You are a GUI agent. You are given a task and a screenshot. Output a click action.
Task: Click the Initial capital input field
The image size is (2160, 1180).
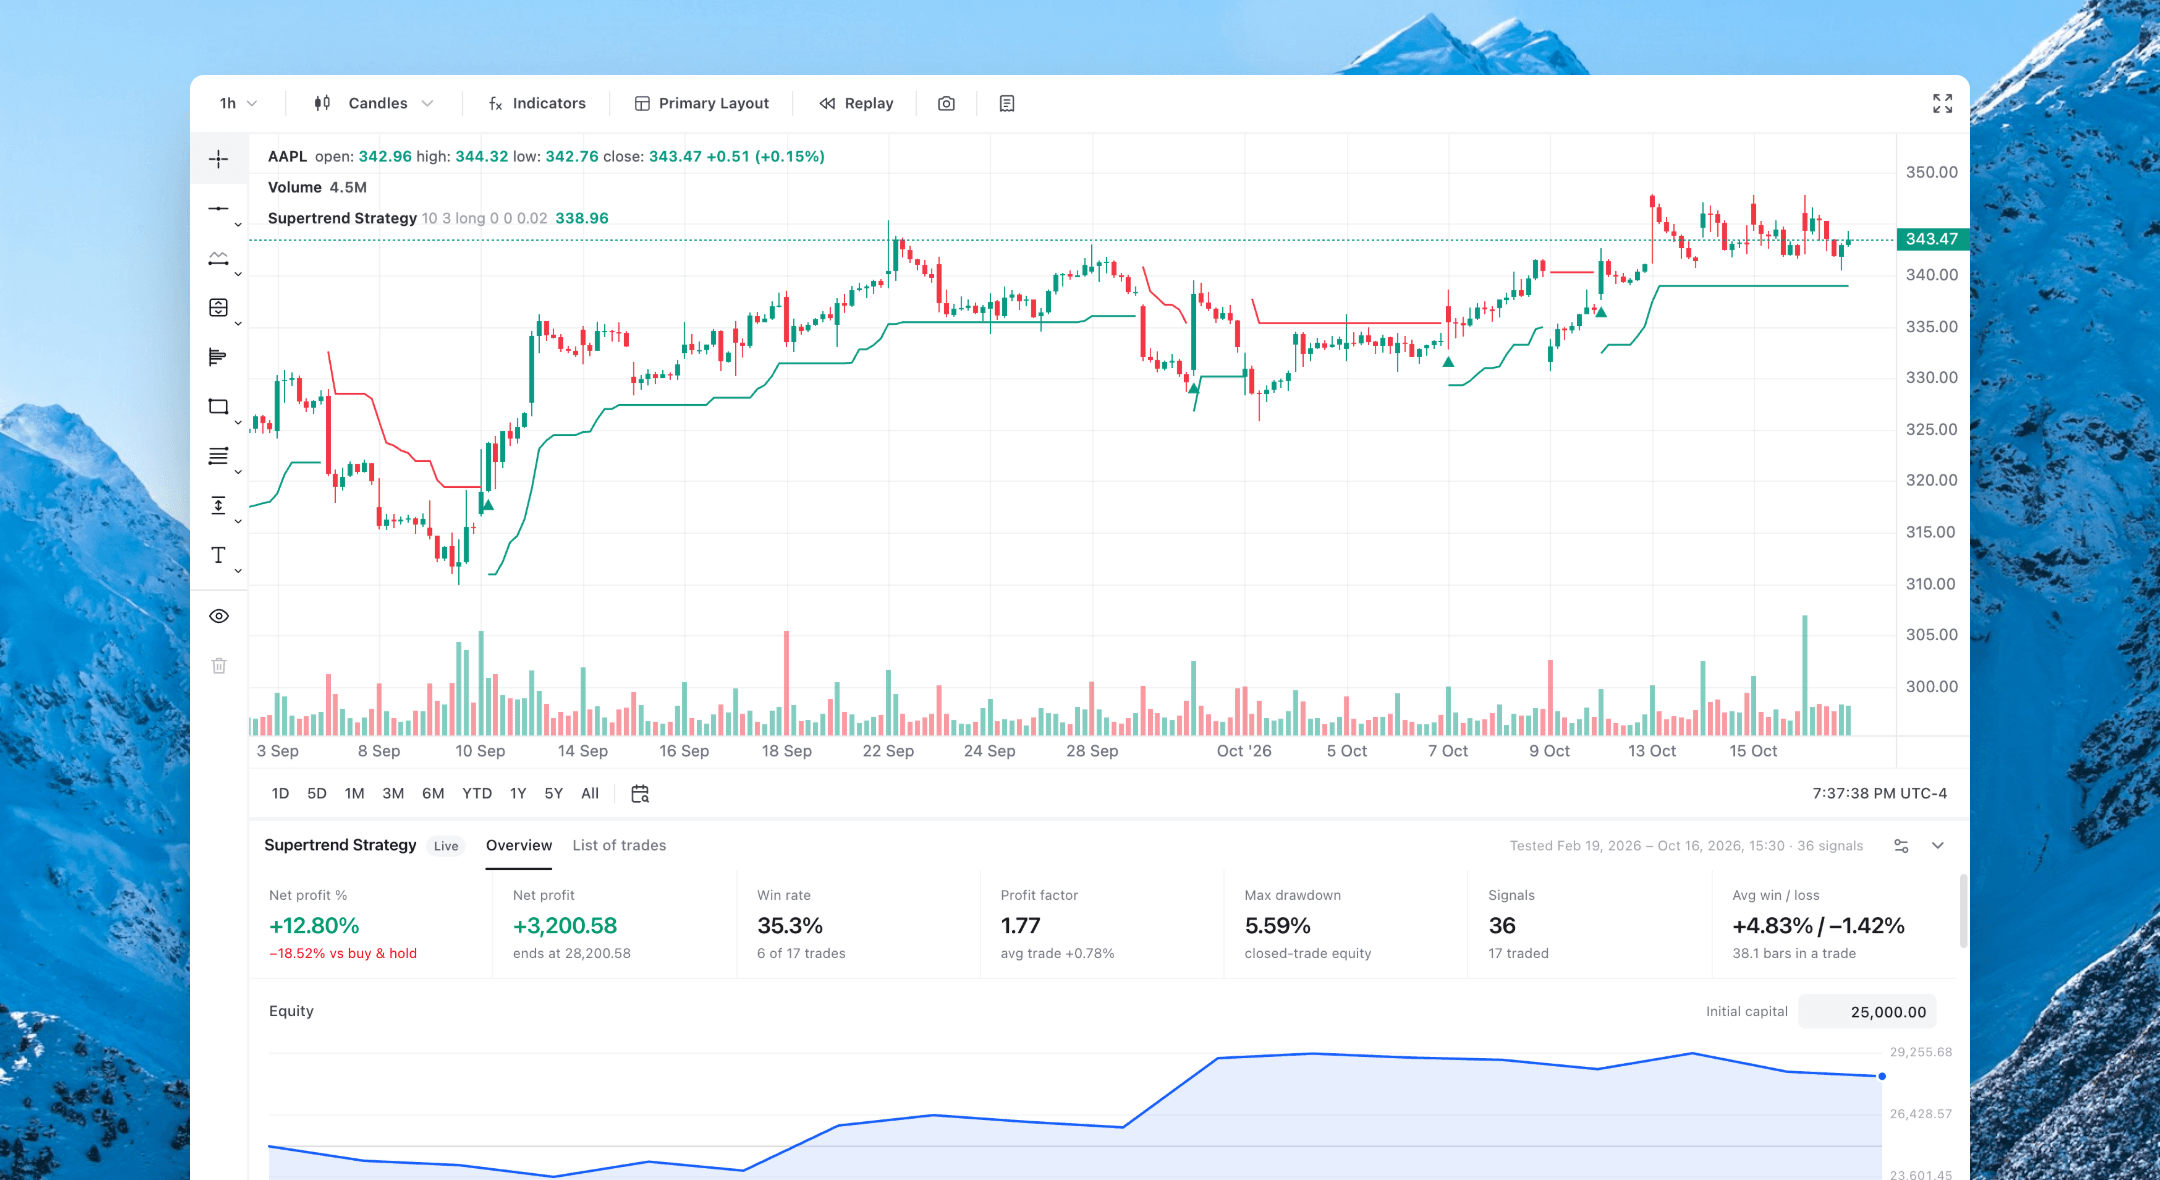(x=1867, y=1011)
